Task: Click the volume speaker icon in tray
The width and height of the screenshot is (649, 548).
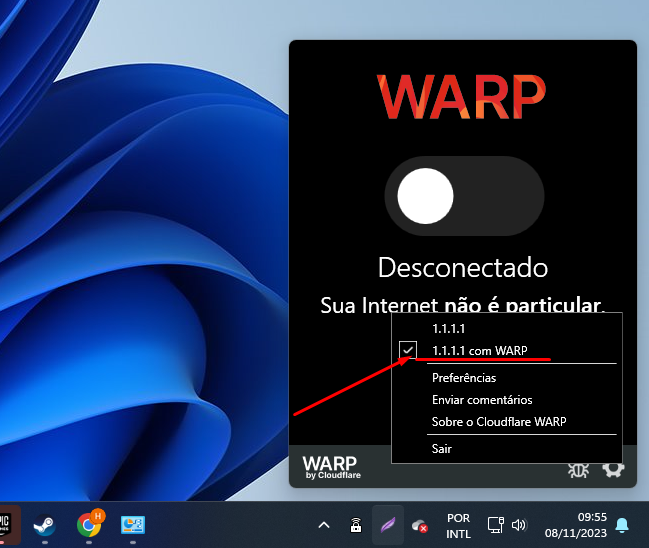Action: tap(518, 525)
